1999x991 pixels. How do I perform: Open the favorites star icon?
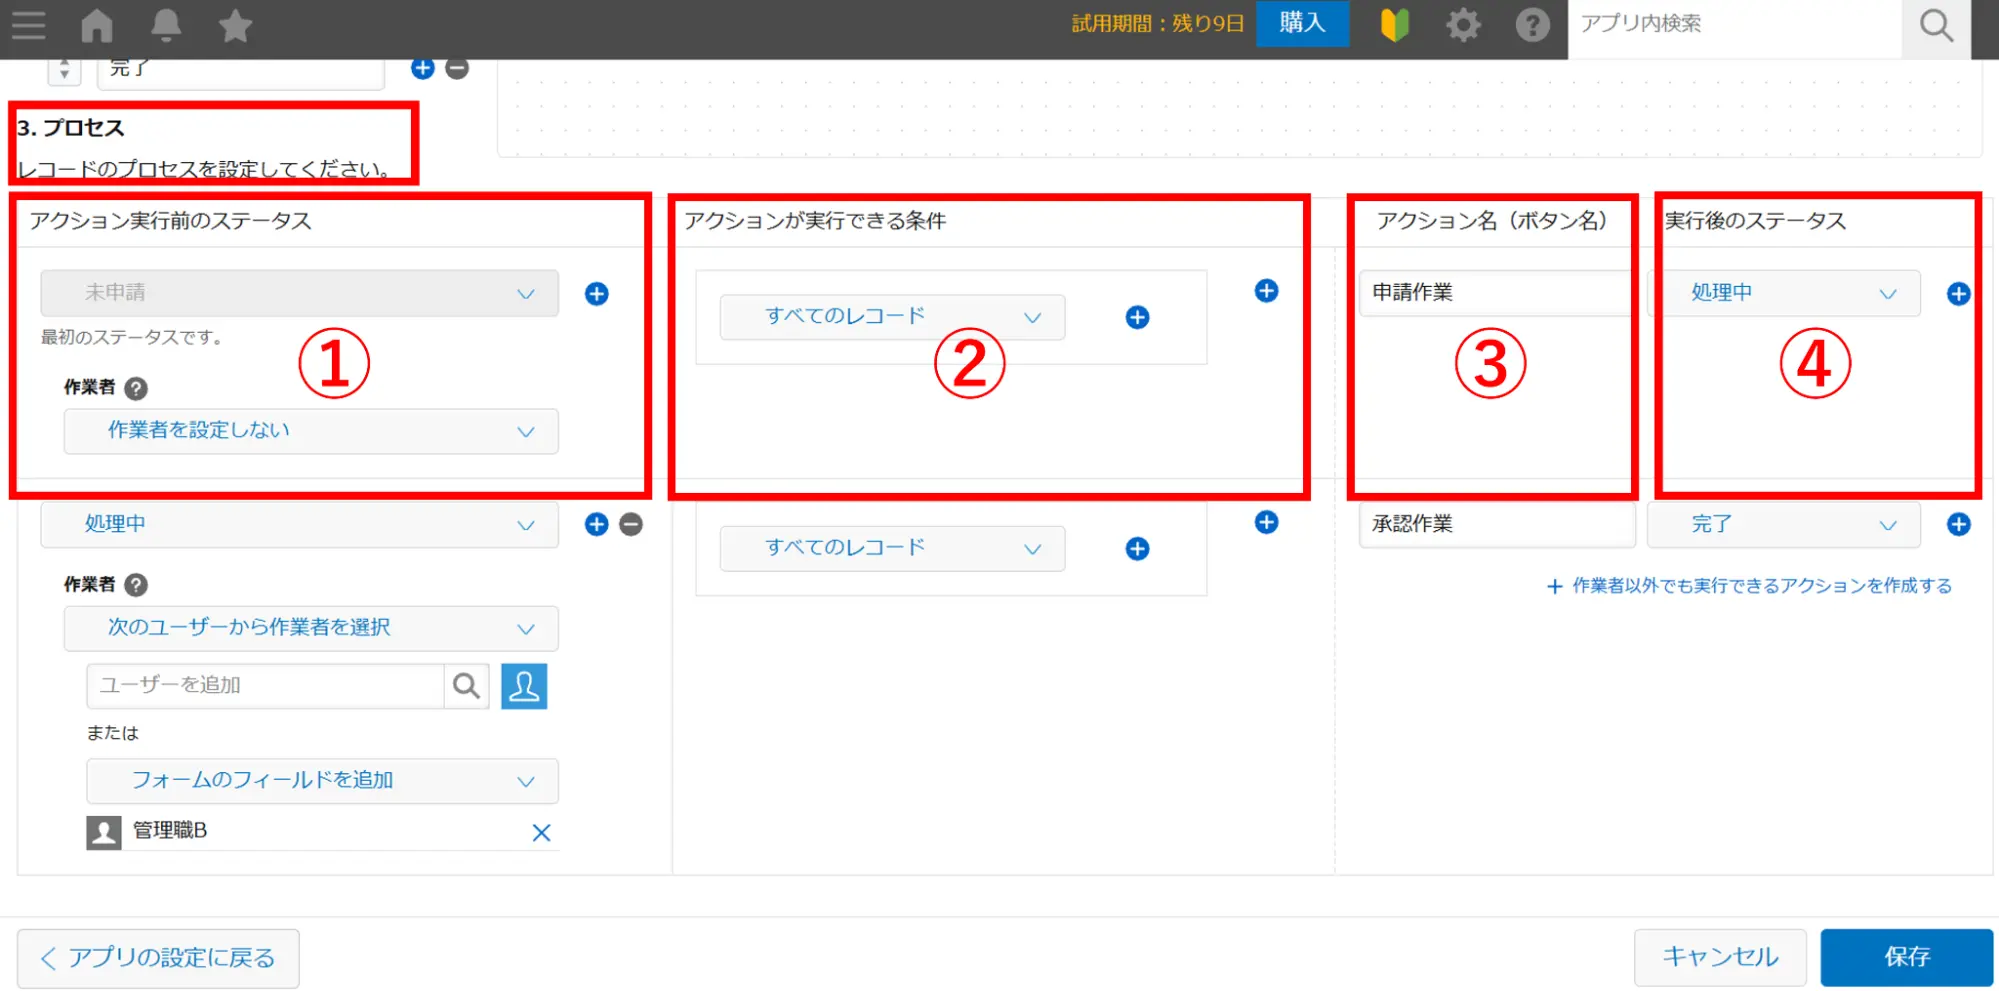click(235, 25)
